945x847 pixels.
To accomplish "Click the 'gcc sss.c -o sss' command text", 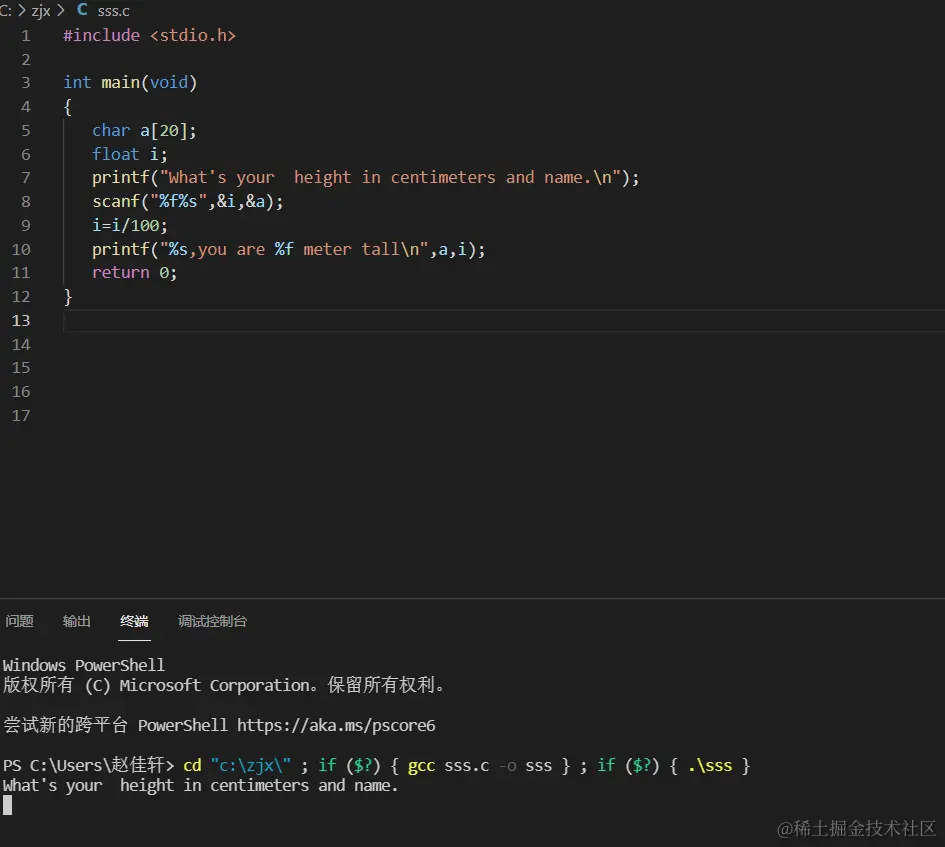I will tap(480, 766).
